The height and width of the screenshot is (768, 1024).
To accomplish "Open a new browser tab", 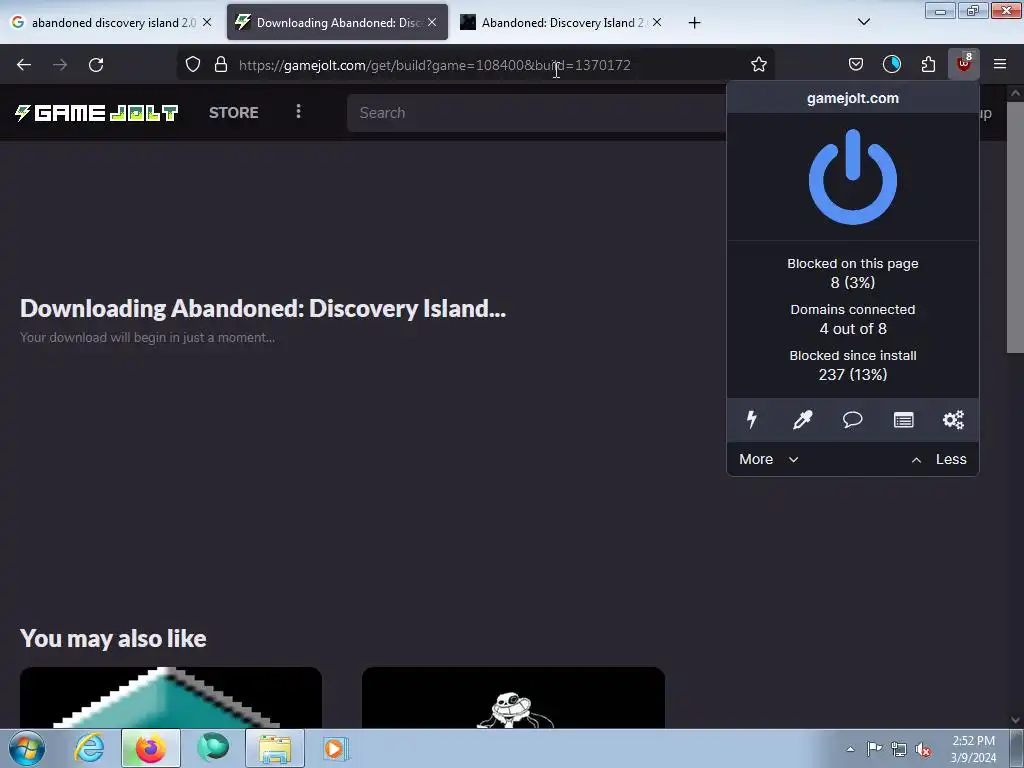I will click(694, 23).
